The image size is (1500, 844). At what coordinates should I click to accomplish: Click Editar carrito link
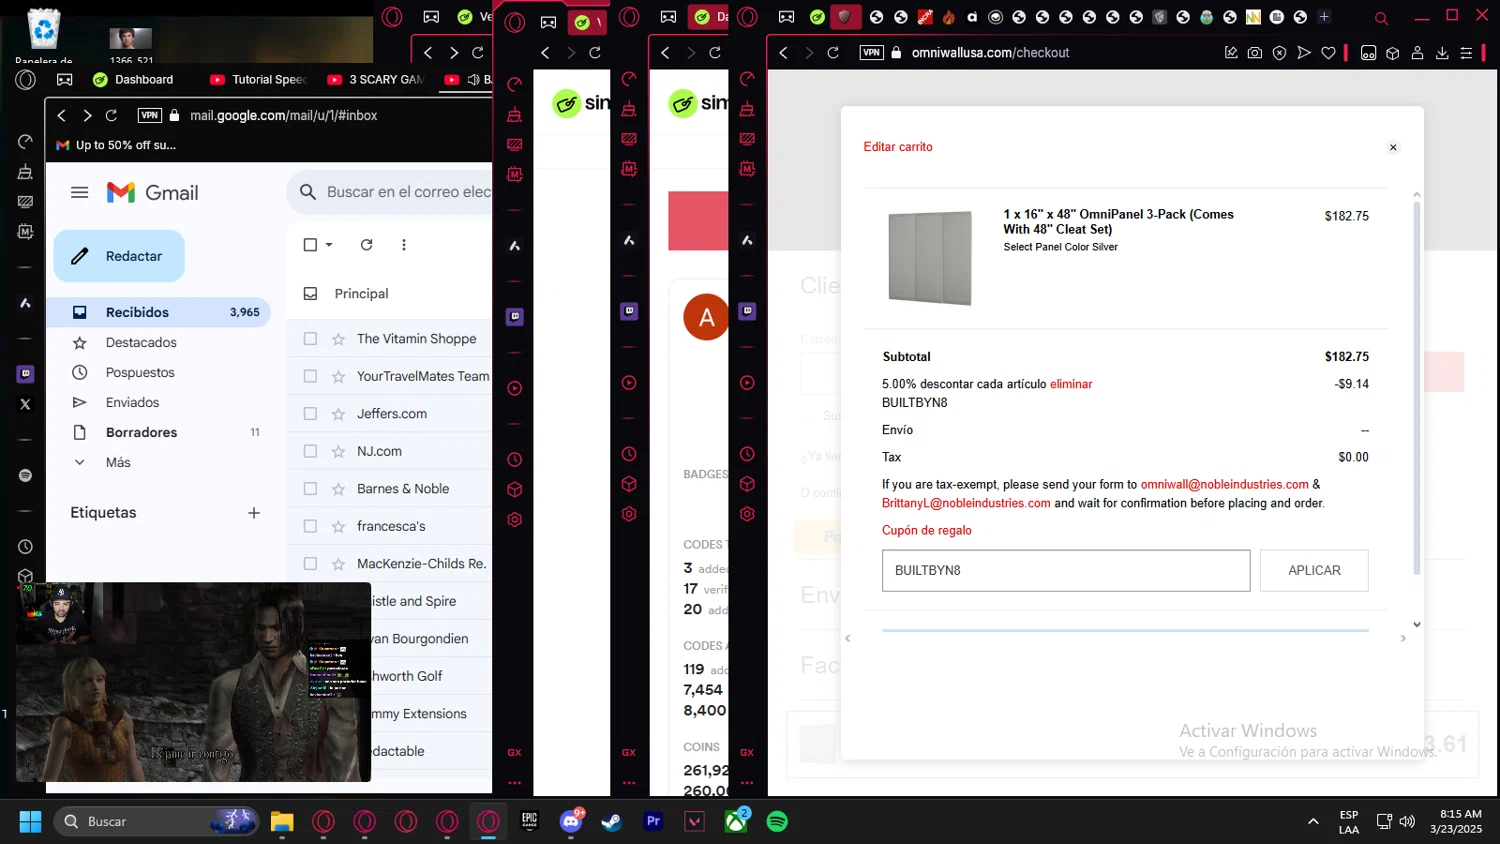point(898,147)
